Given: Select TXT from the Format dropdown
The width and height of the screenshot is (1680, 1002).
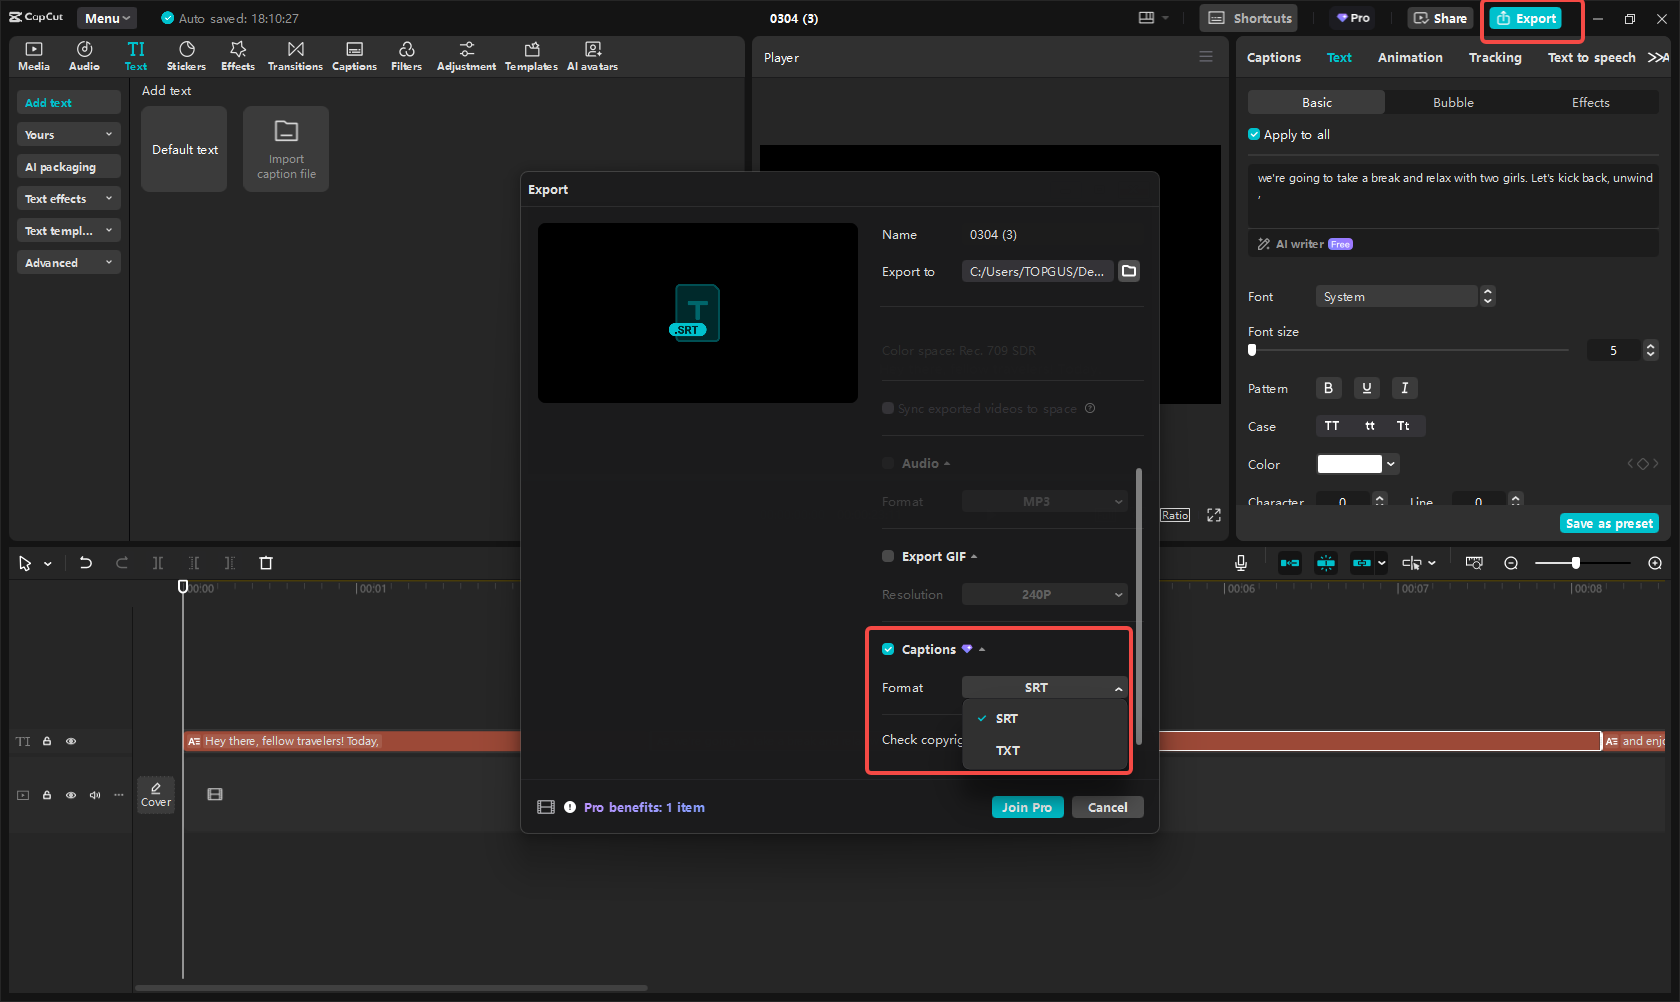Looking at the screenshot, I should (1007, 750).
